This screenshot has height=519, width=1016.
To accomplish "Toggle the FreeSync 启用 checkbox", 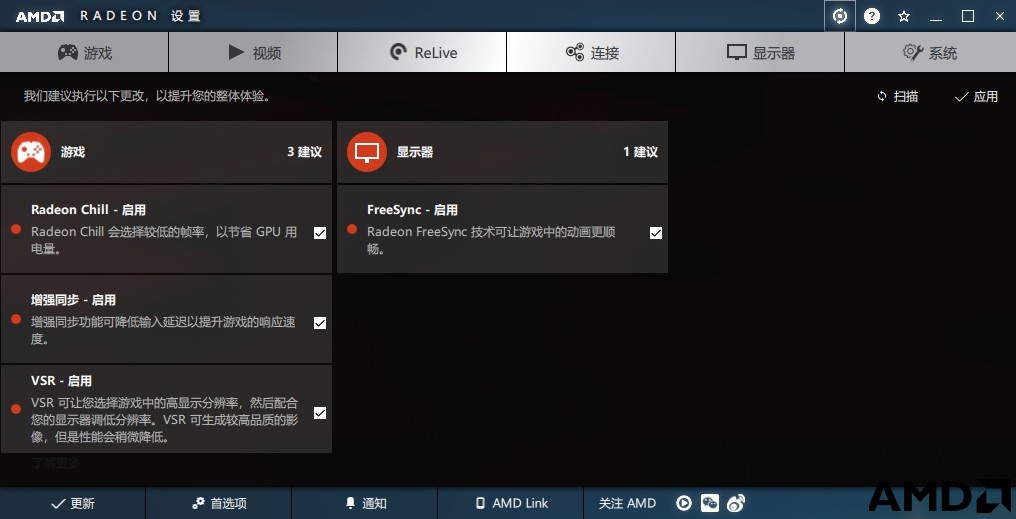I will (x=656, y=233).
